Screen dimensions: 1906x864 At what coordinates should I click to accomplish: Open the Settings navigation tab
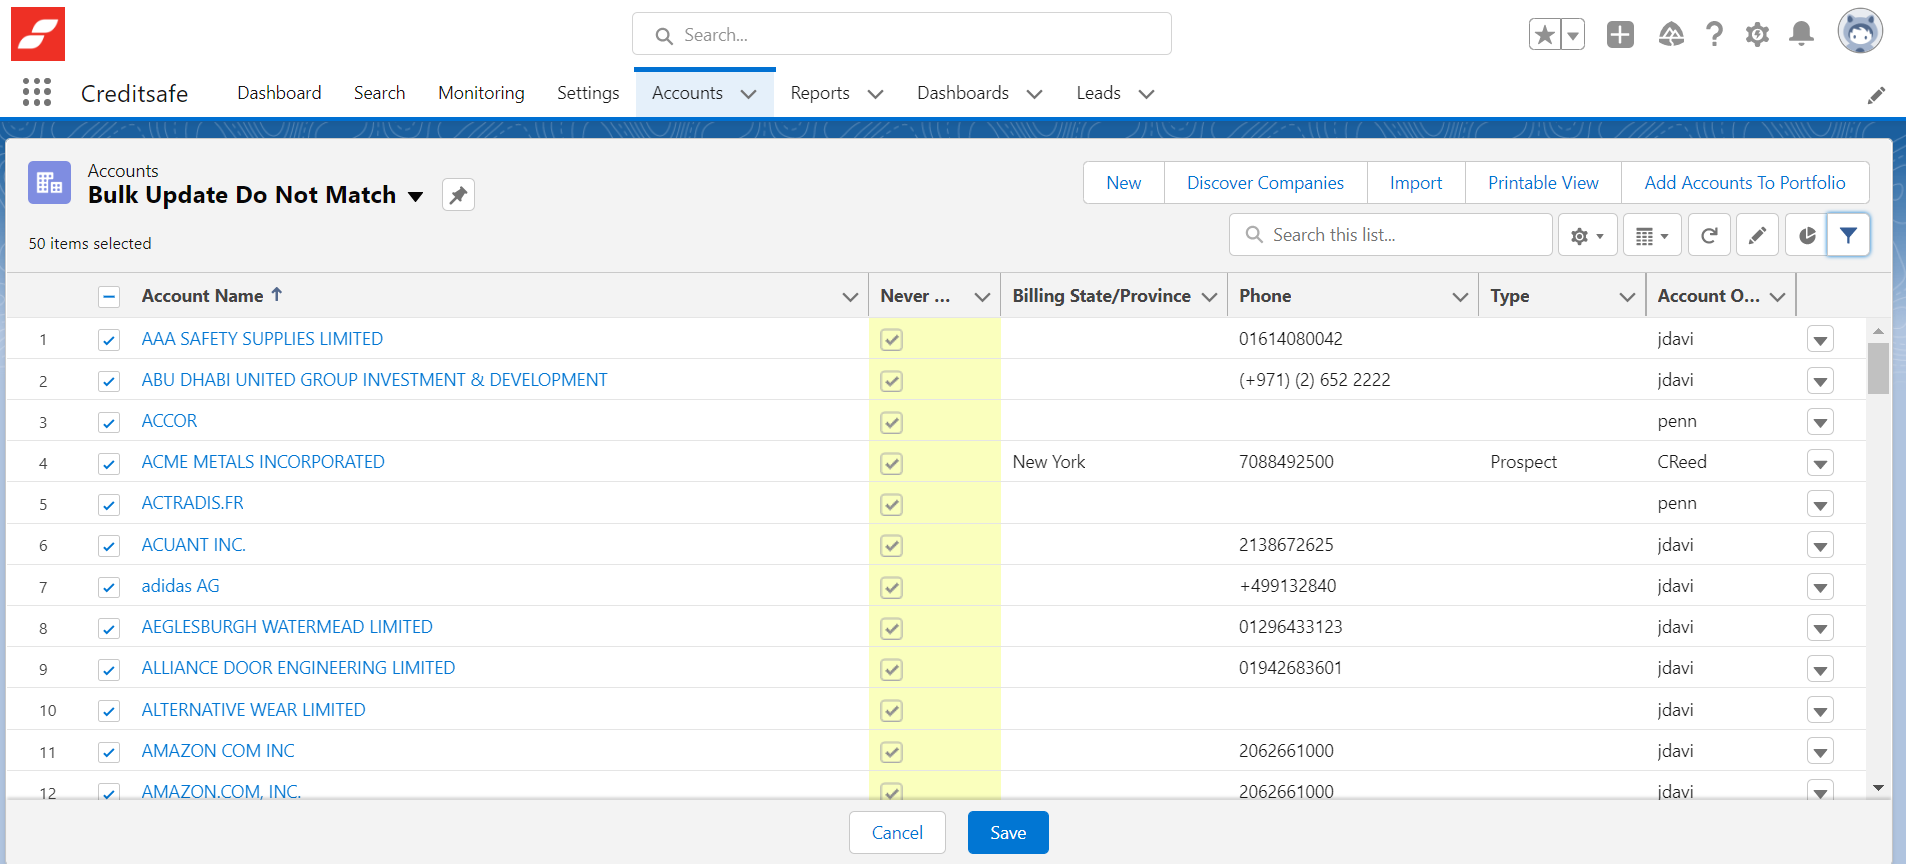[588, 93]
